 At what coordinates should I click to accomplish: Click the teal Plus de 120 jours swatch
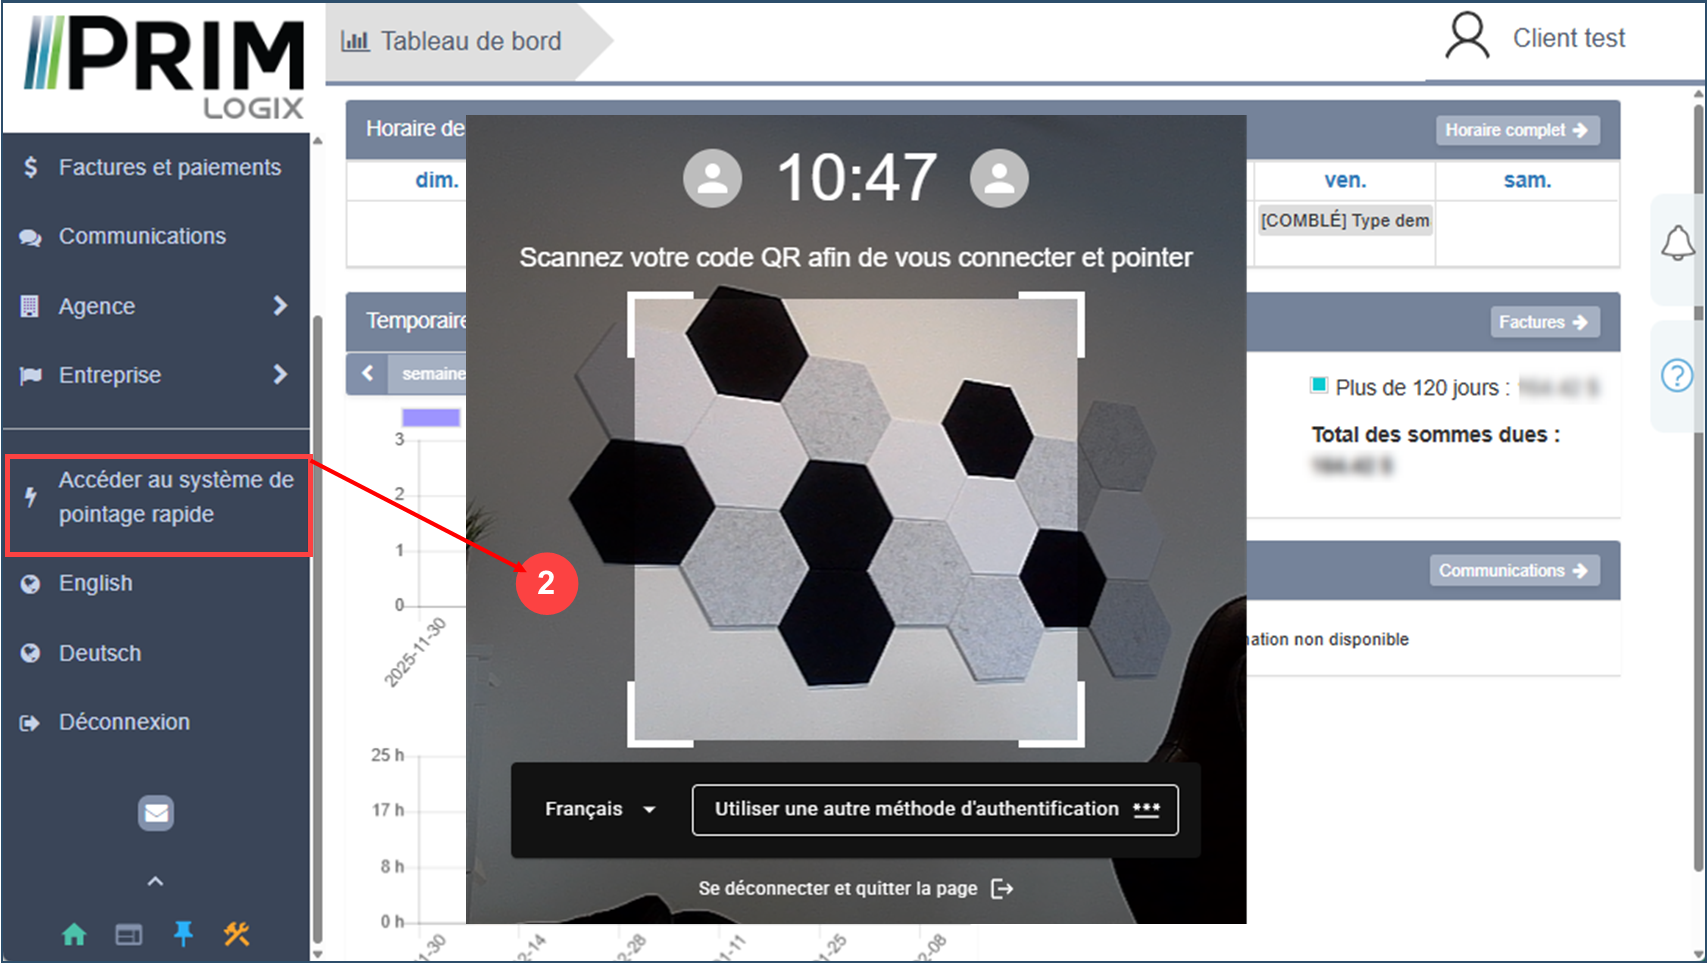coord(1319,386)
